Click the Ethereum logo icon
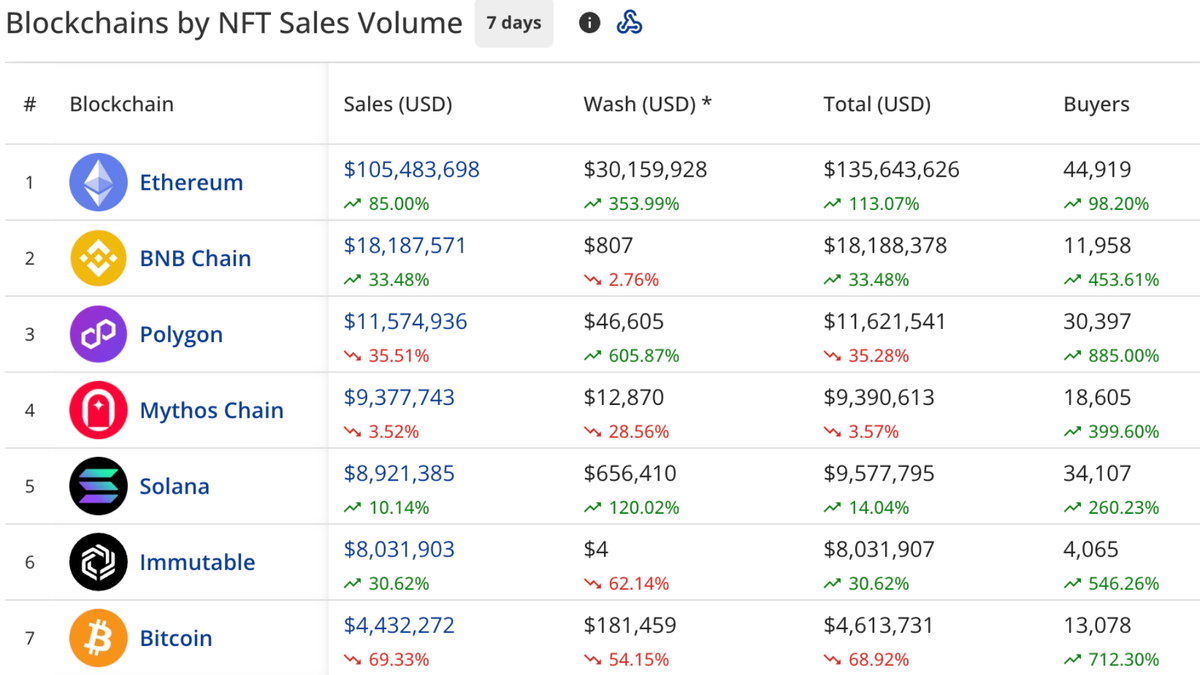 [98, 182]
